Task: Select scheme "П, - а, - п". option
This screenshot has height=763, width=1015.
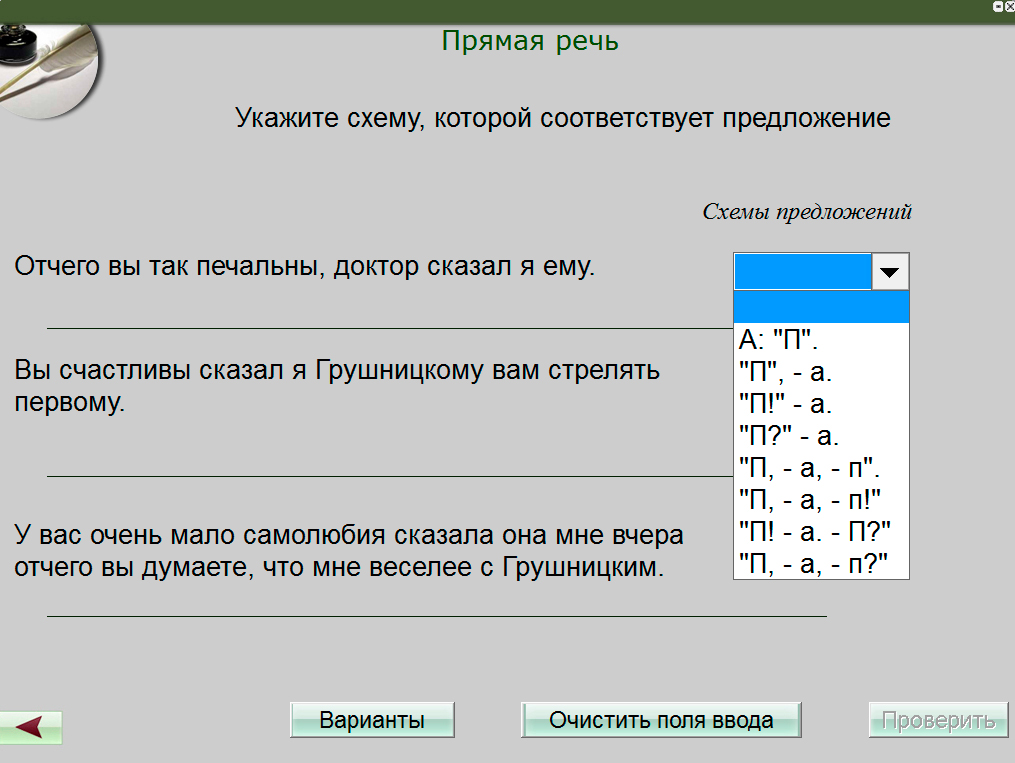Action: [809, 468]
